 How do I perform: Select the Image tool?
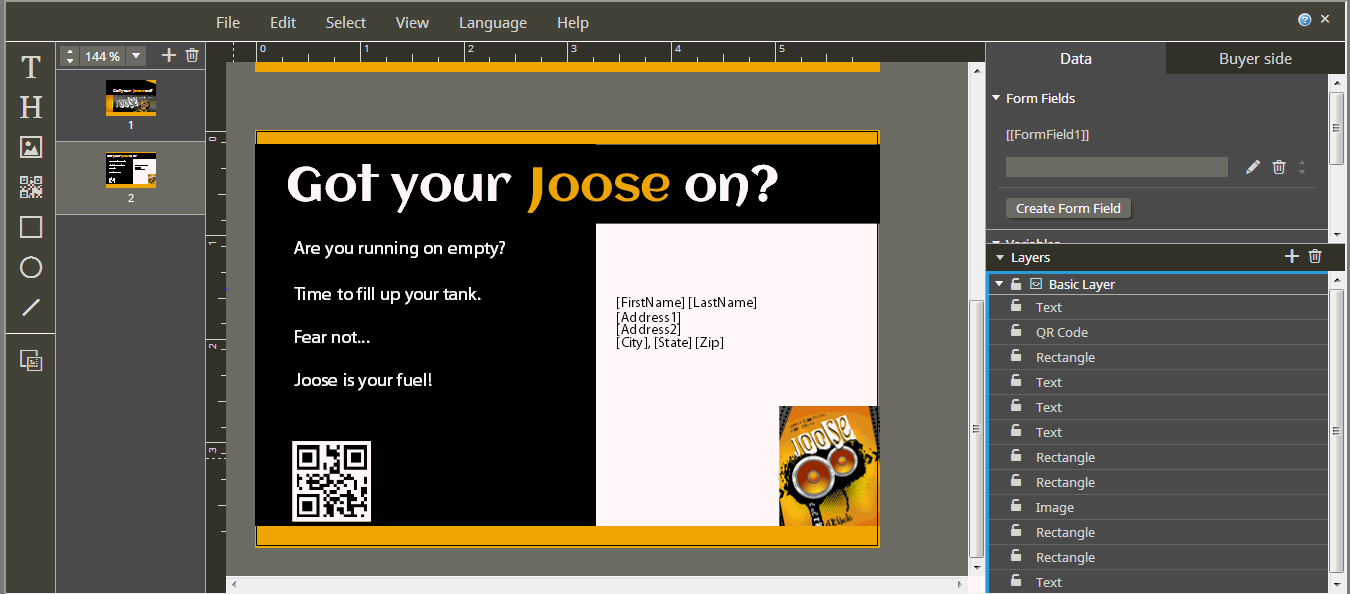pos(31,147)
